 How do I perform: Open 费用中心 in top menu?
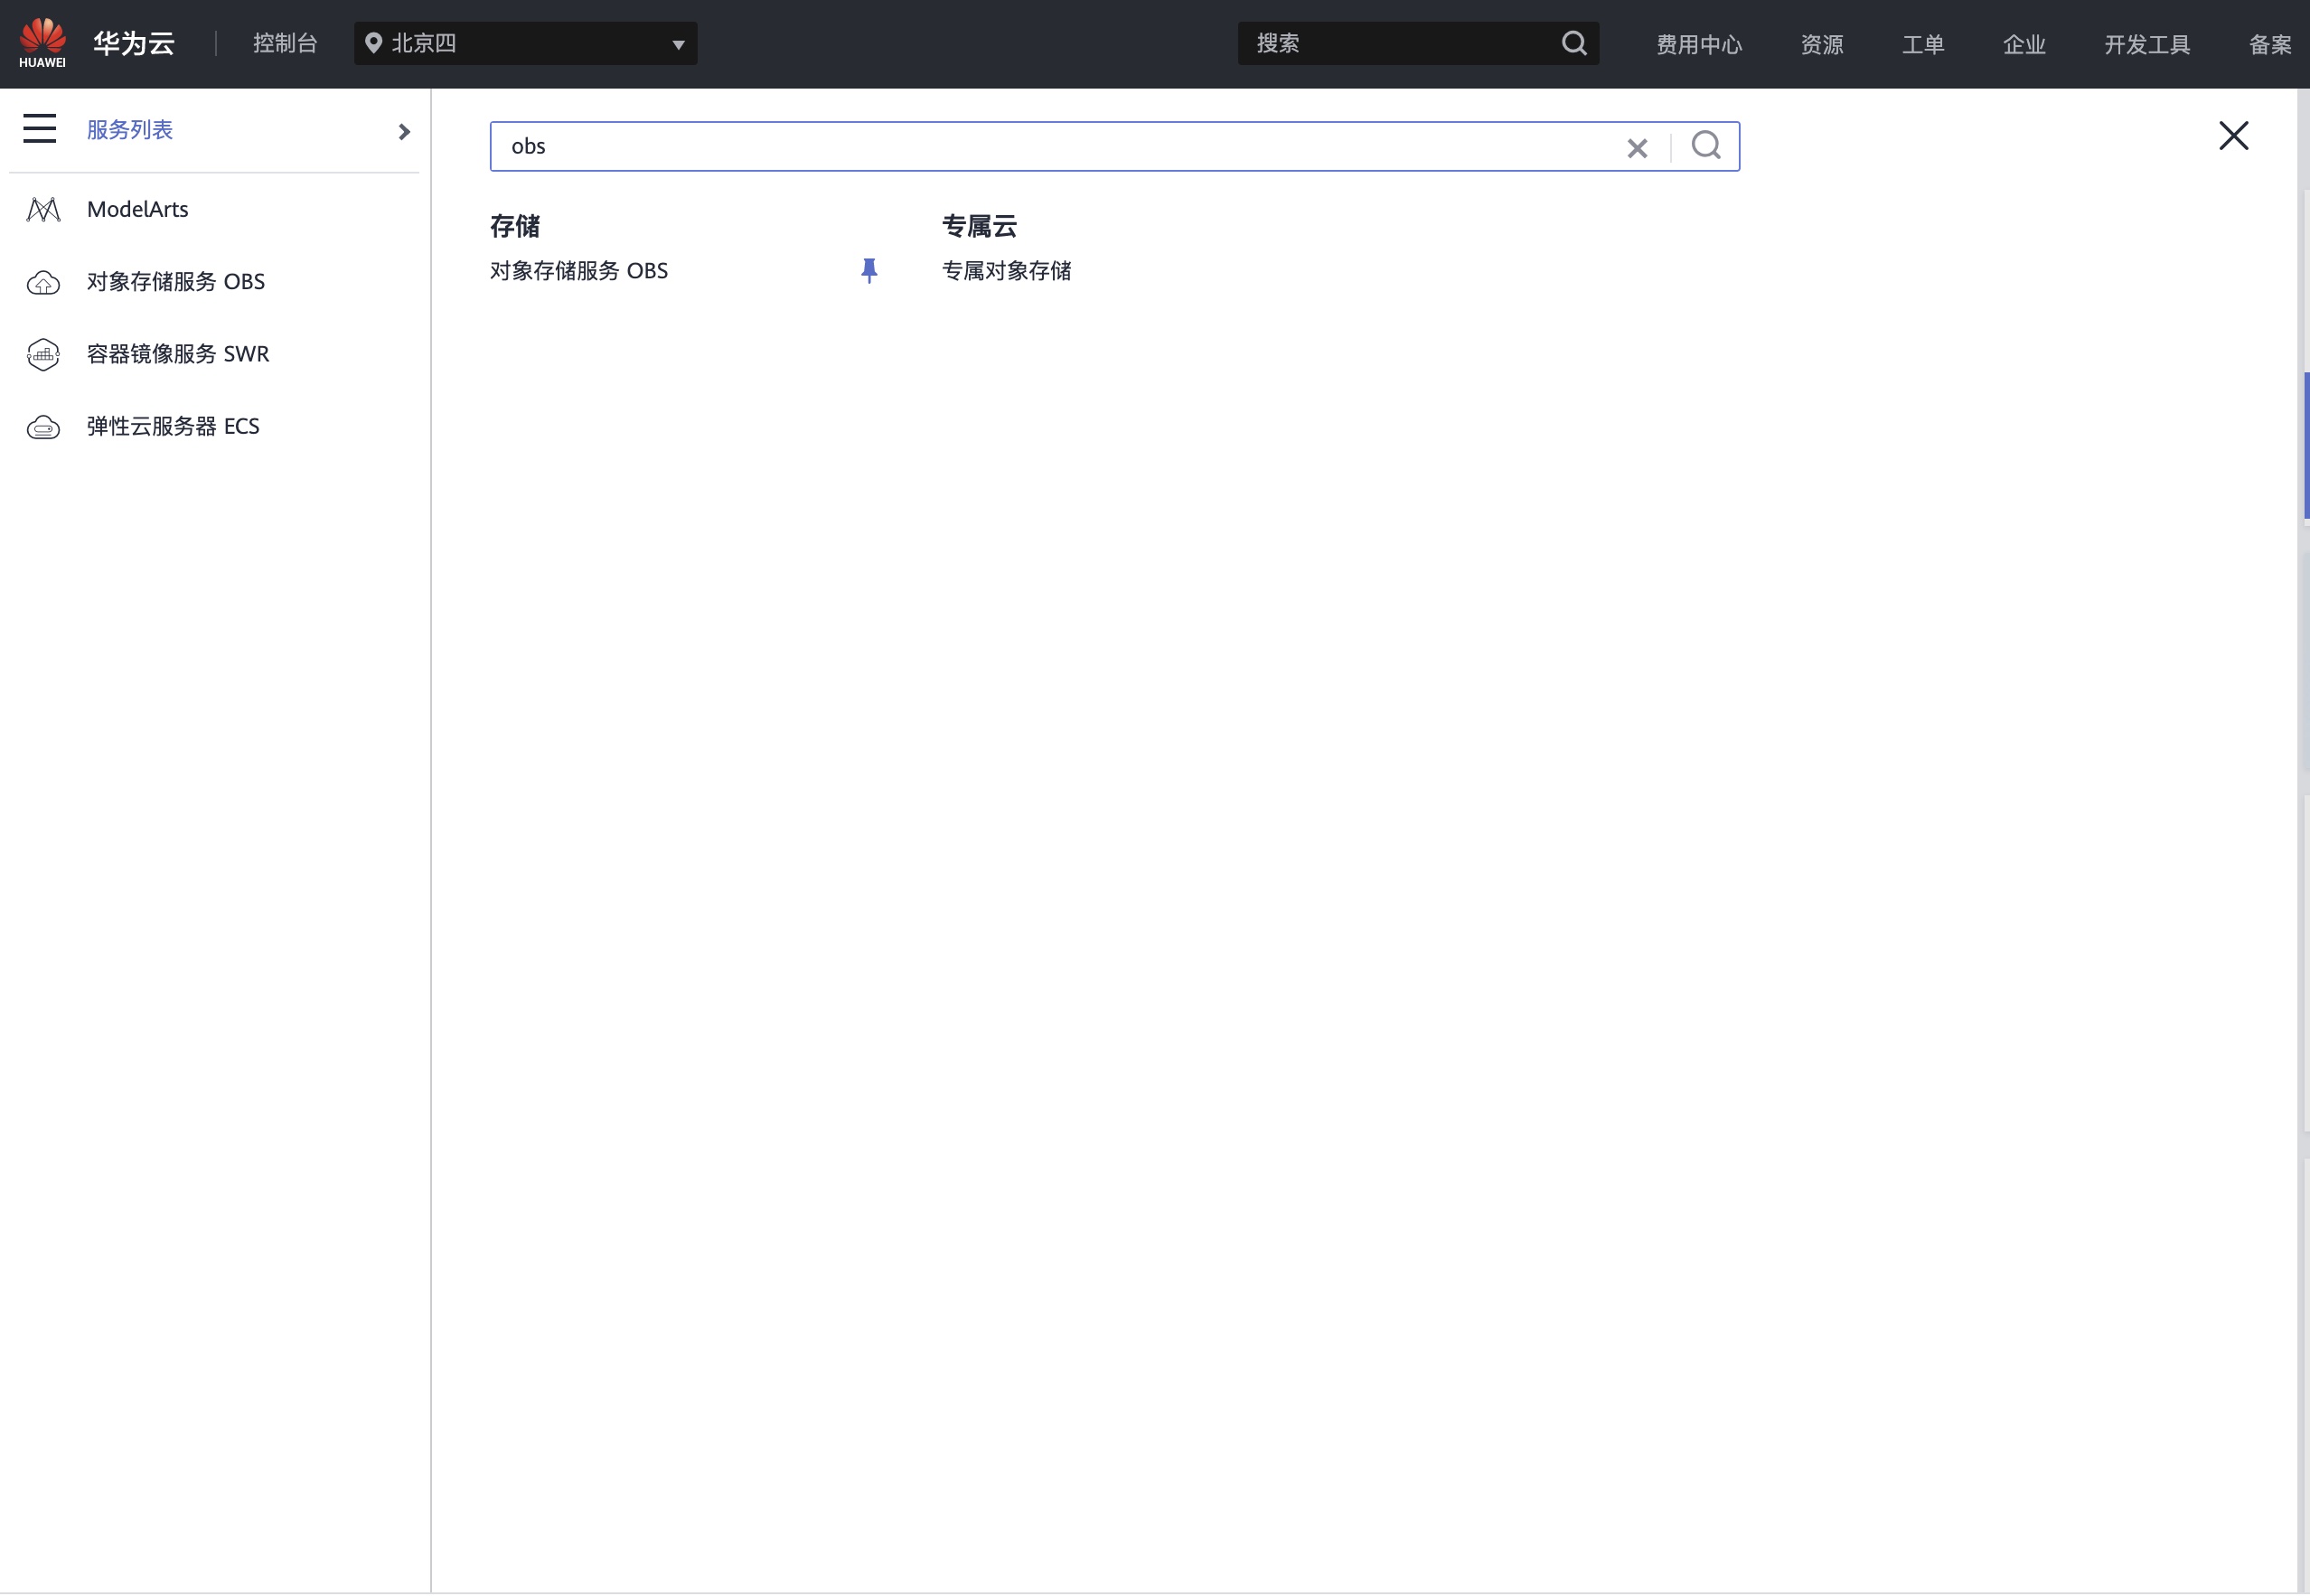1698,44
